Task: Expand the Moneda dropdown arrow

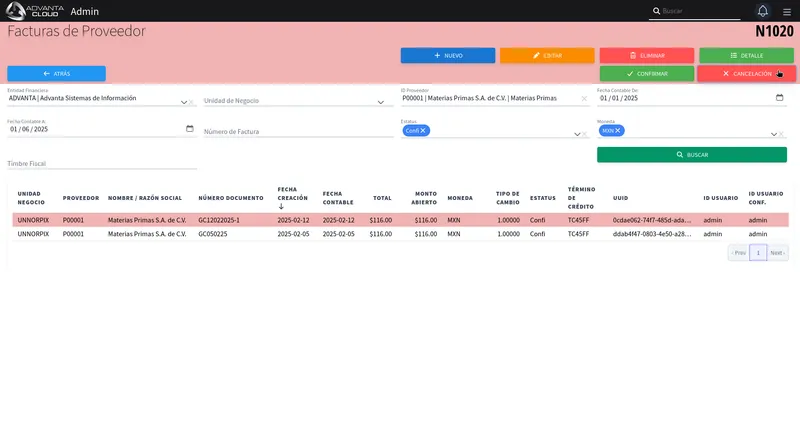Action: click(x=773, y=134)
